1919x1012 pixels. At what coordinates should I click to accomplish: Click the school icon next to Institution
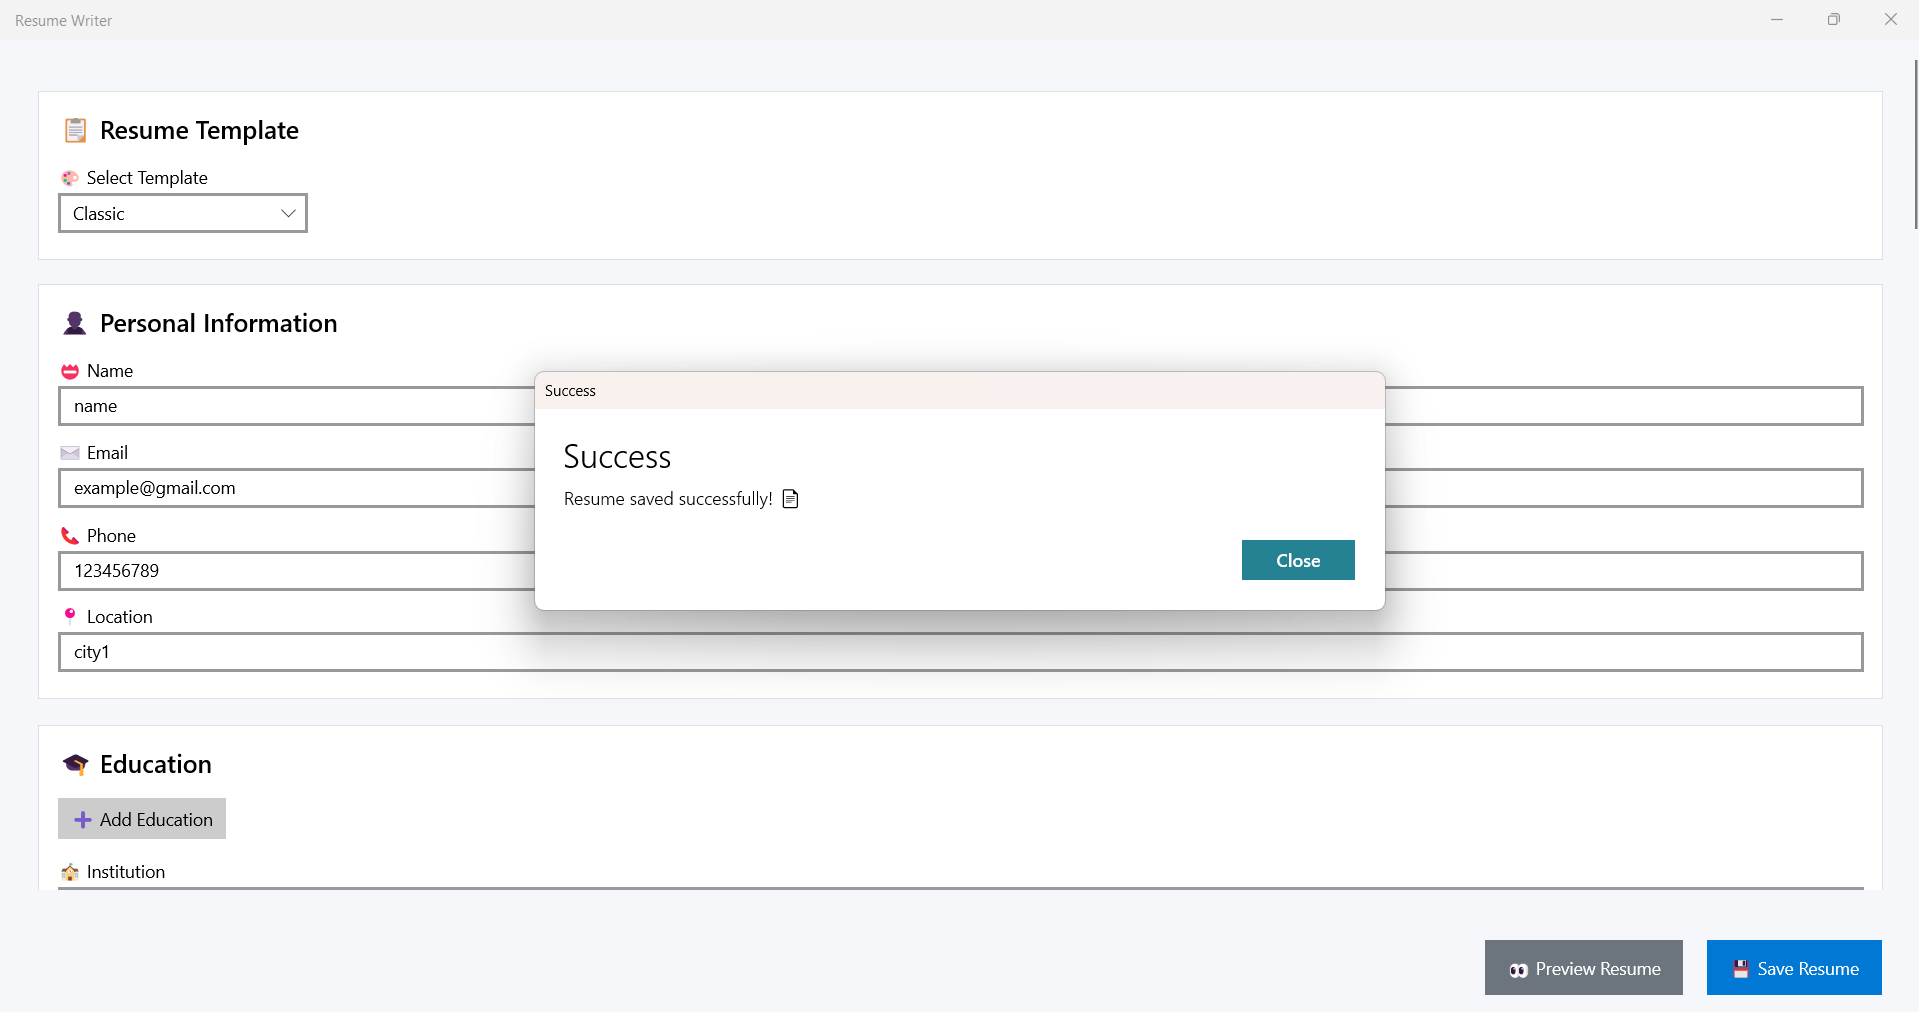point(70,872)
